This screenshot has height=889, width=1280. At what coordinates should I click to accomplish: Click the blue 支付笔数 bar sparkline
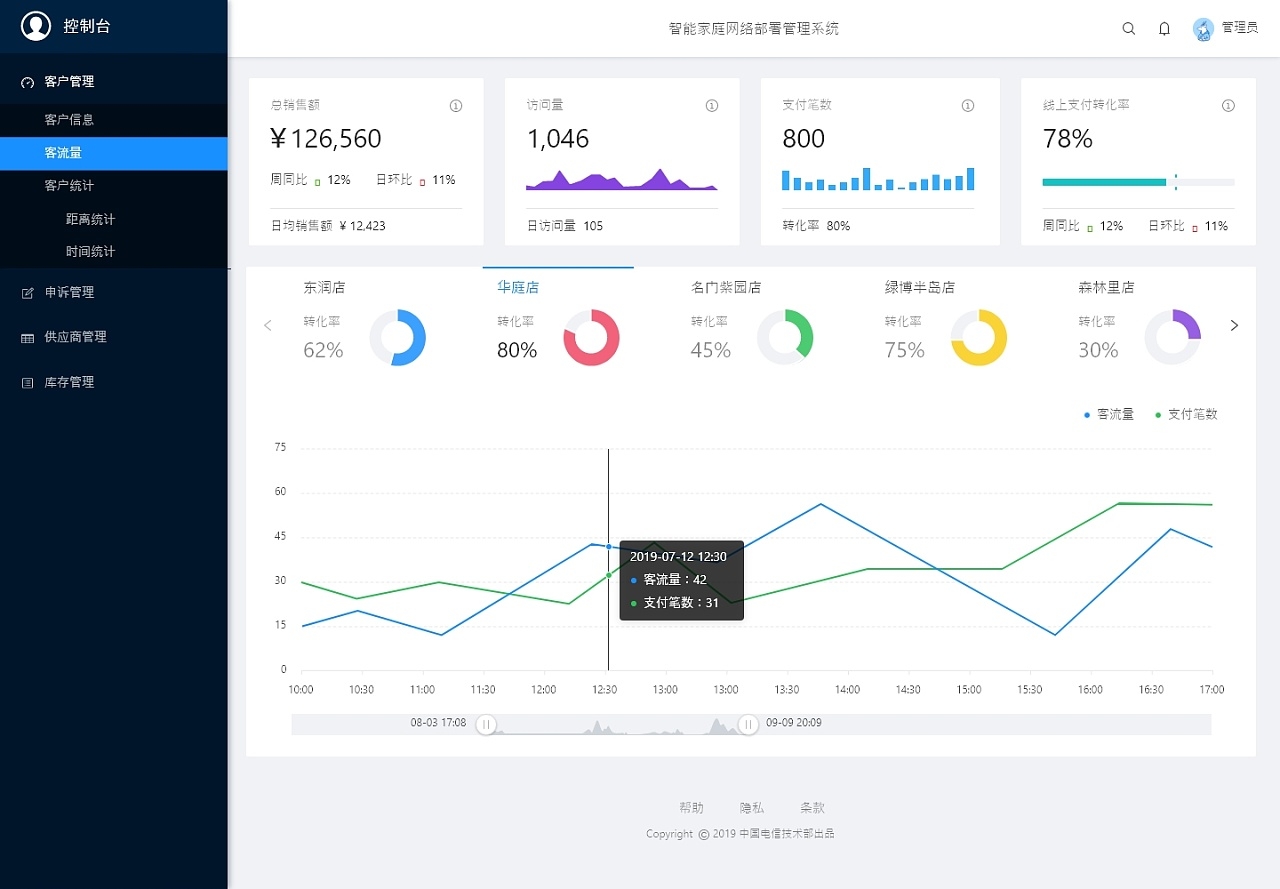click(x=878, y=179)
